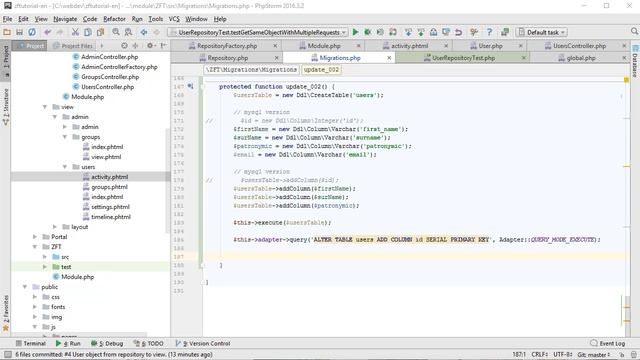This screenshot has width=640, height=360.
Task: Open settings with the wrench toolbar icon
Action: (x=474, y=32)
